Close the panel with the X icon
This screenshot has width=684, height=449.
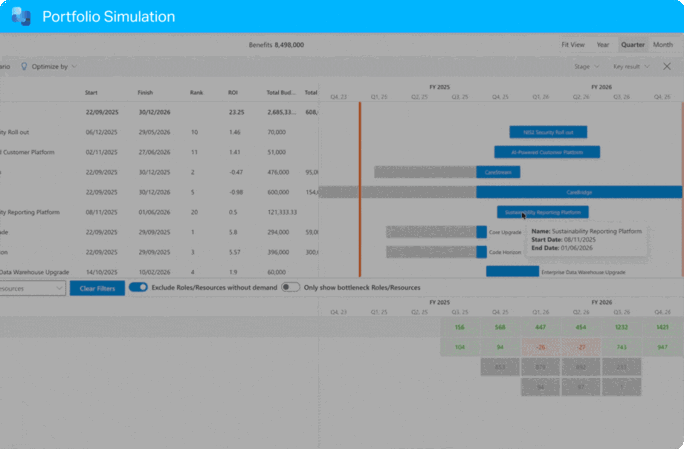667,66
